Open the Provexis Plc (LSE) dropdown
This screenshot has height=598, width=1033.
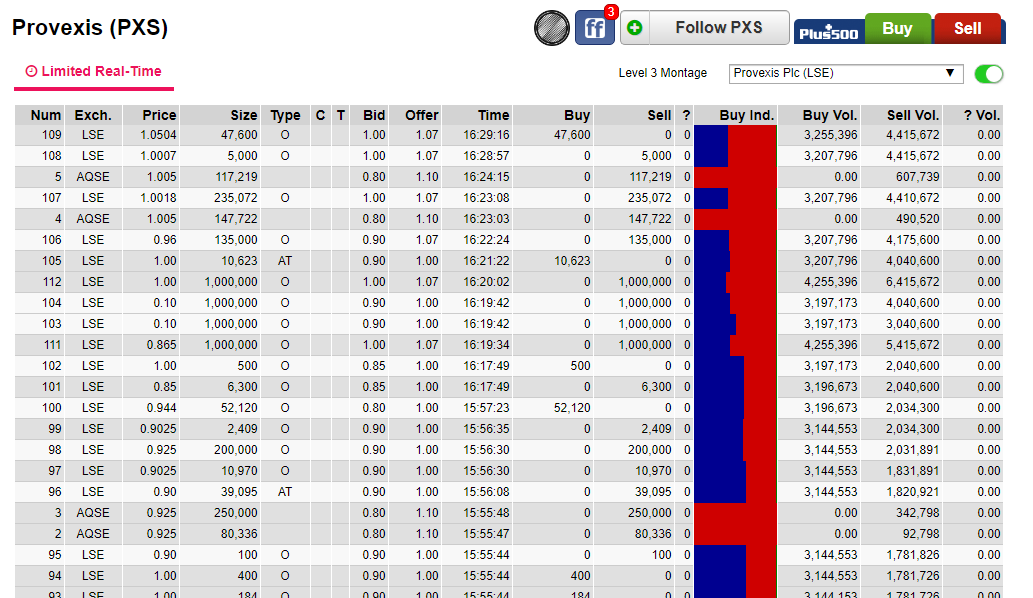(x=846, y=73)
